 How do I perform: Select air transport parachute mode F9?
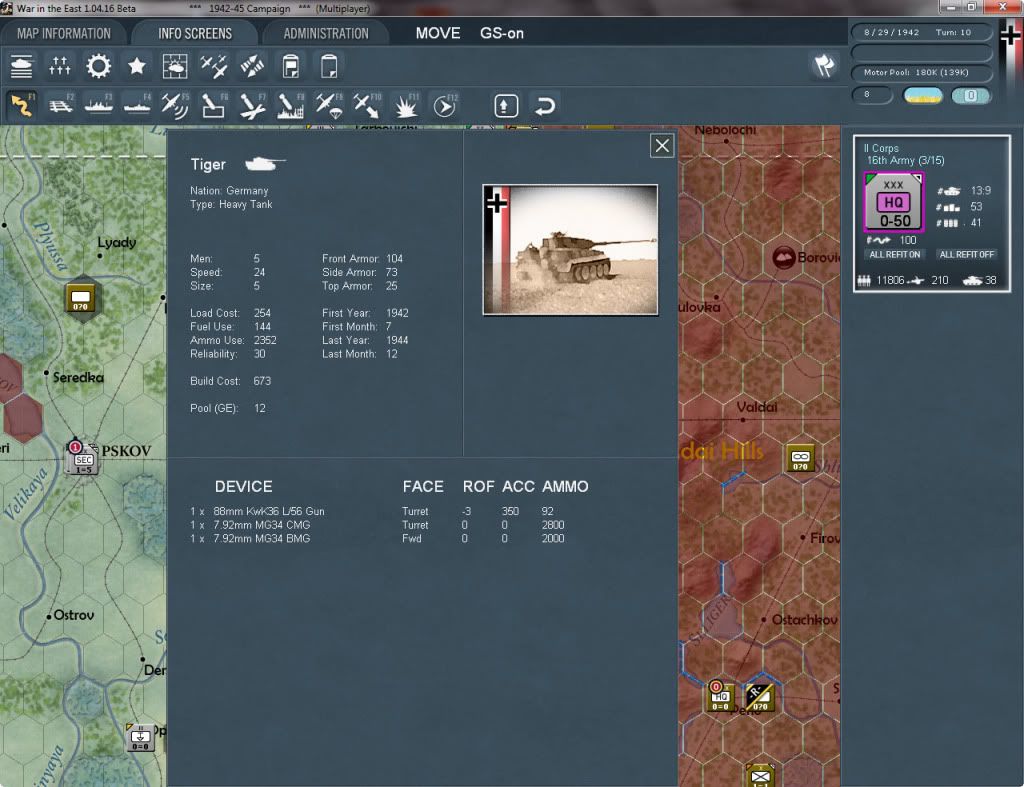(328, 106)
